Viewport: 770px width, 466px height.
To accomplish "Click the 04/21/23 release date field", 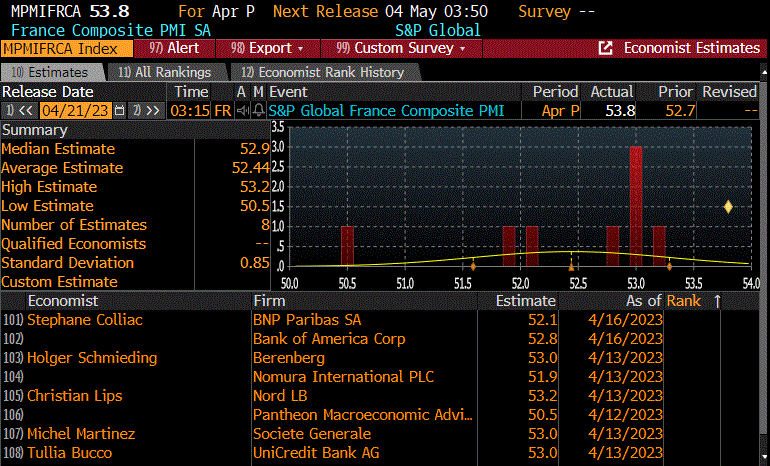I will coord(75,110).
